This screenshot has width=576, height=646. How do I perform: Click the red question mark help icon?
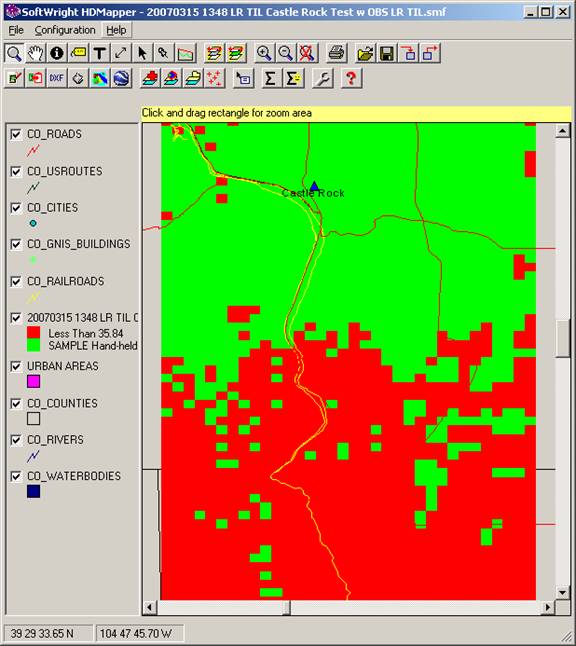pos(351,78)
